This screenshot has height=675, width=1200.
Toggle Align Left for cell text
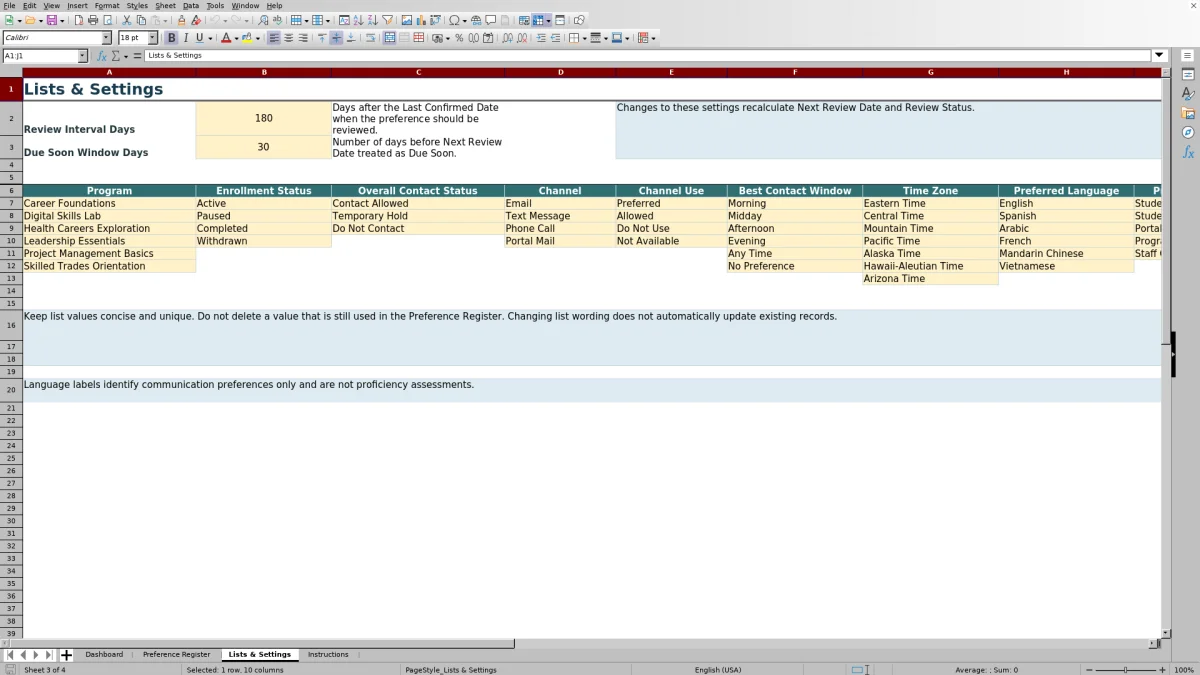[x=273, y=38]
